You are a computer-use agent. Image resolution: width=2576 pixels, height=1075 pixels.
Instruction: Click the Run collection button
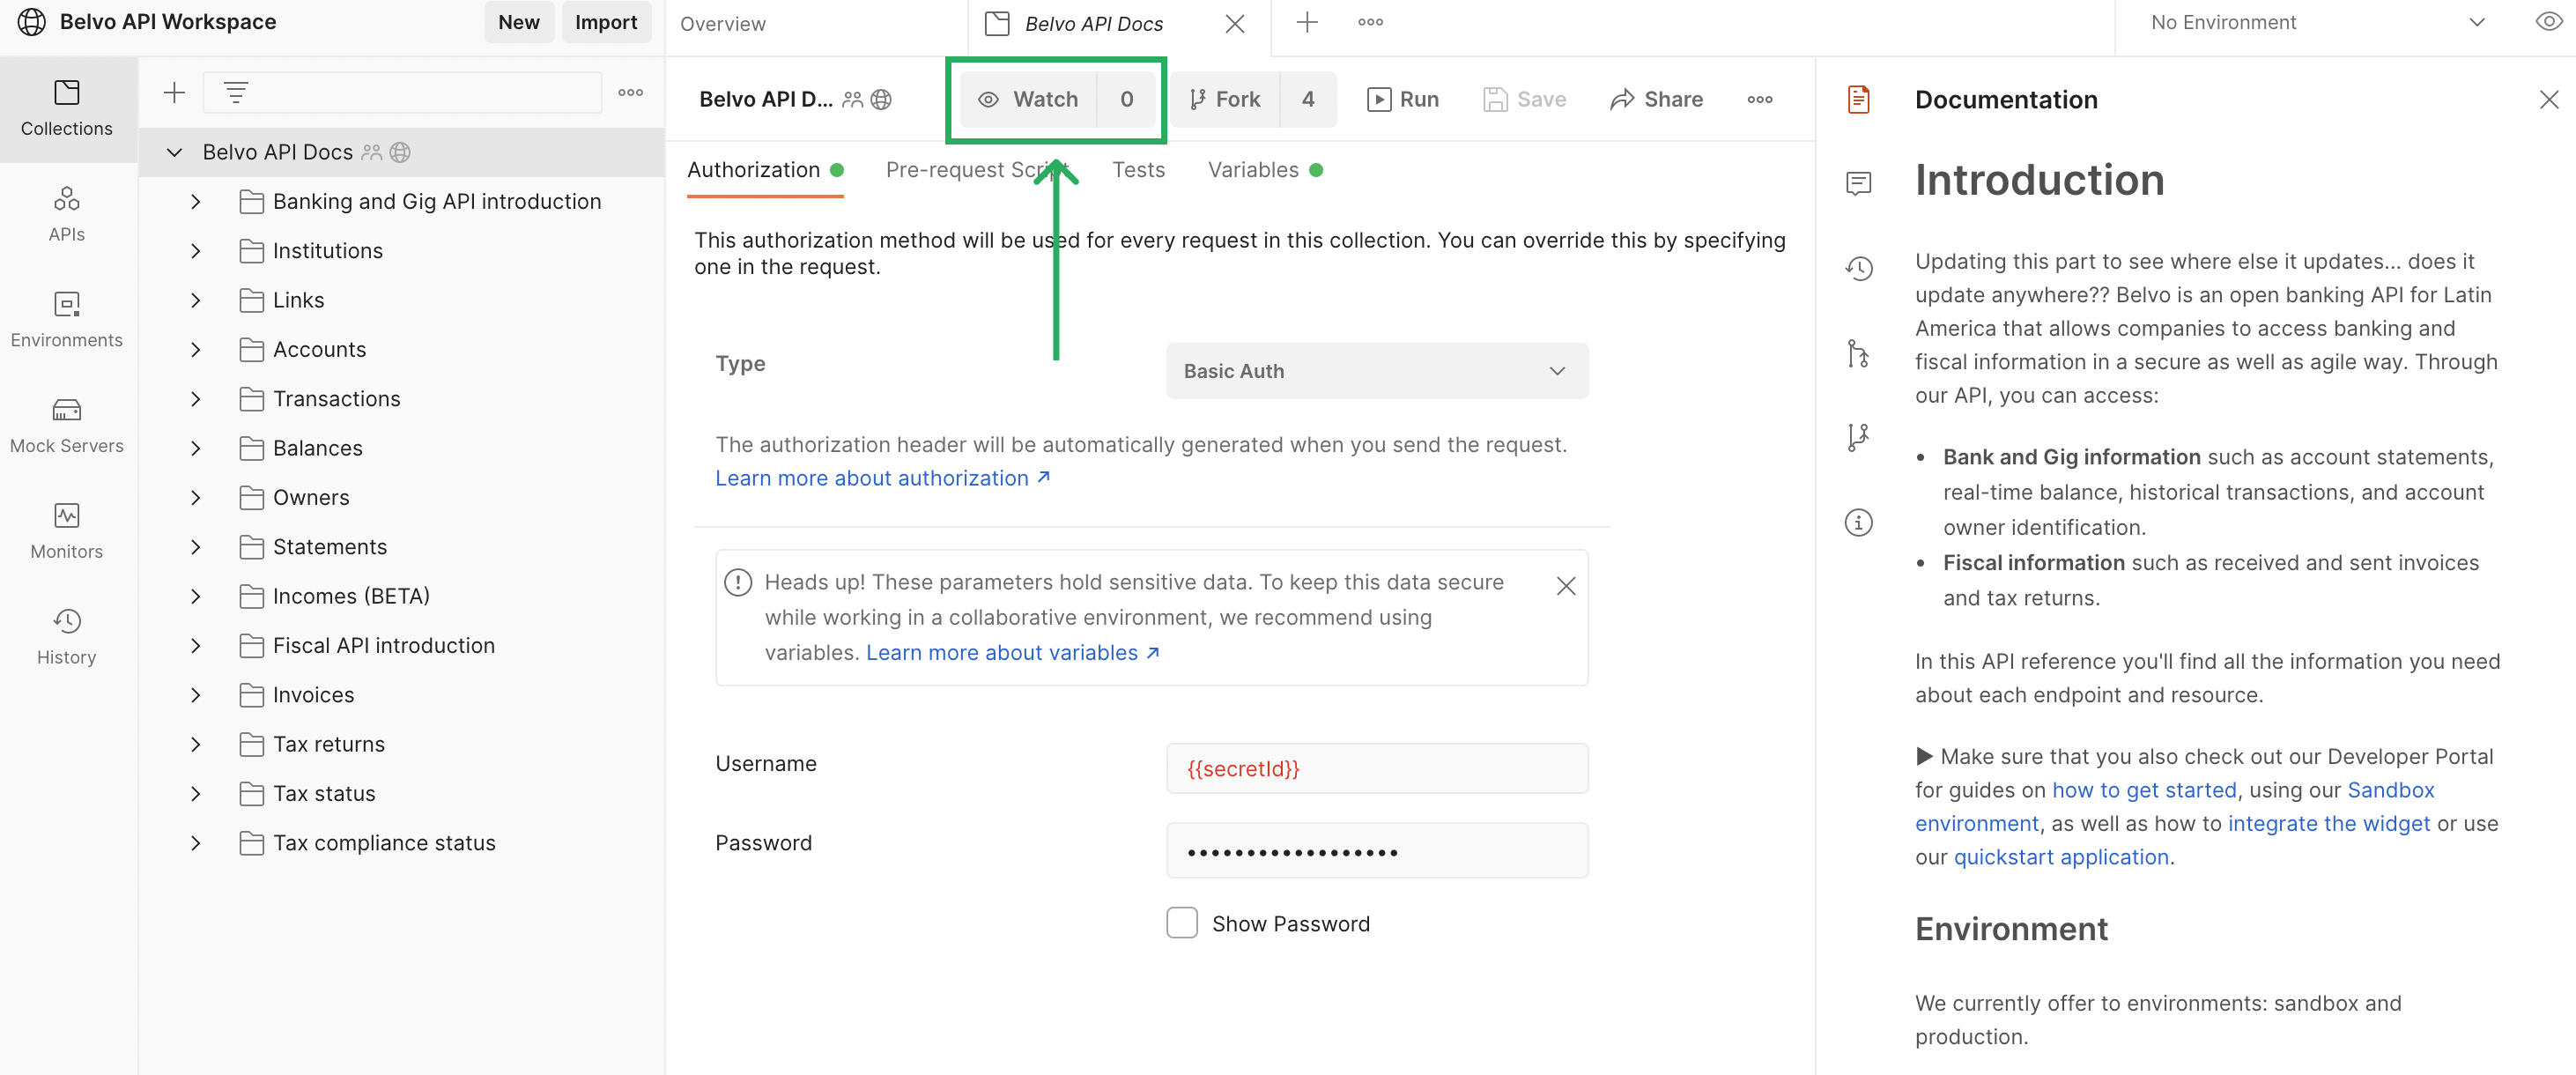point(1403,99)
